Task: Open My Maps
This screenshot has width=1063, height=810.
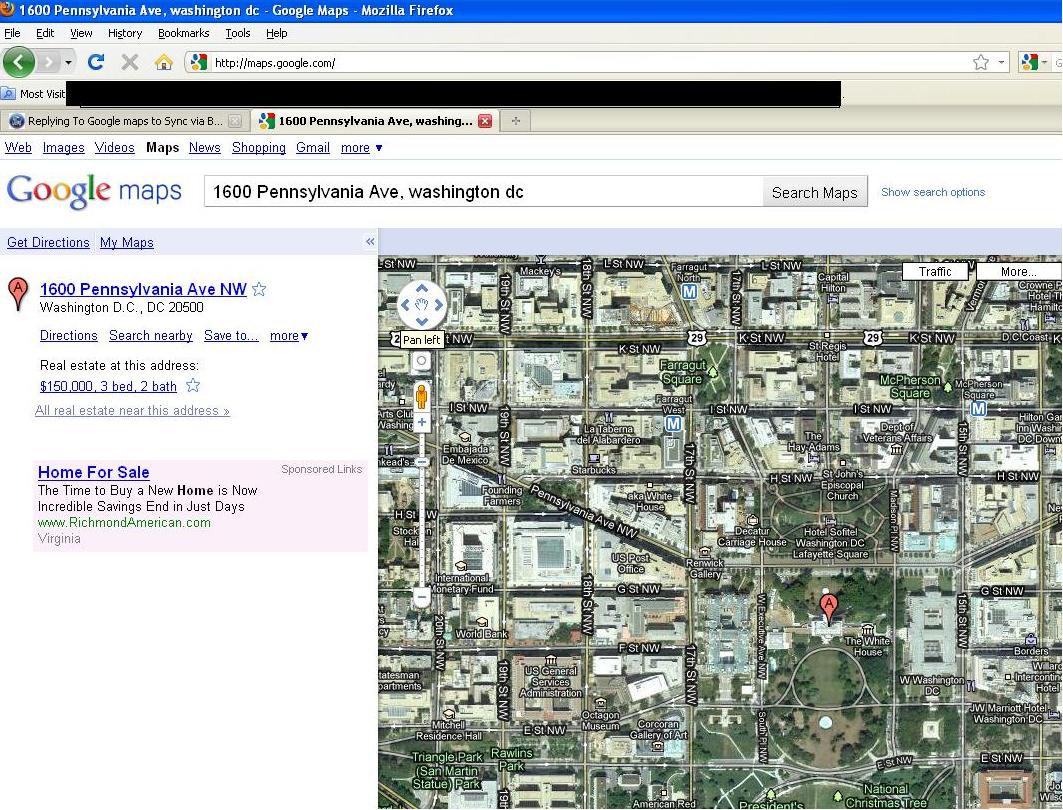Action: click(127, 243)
